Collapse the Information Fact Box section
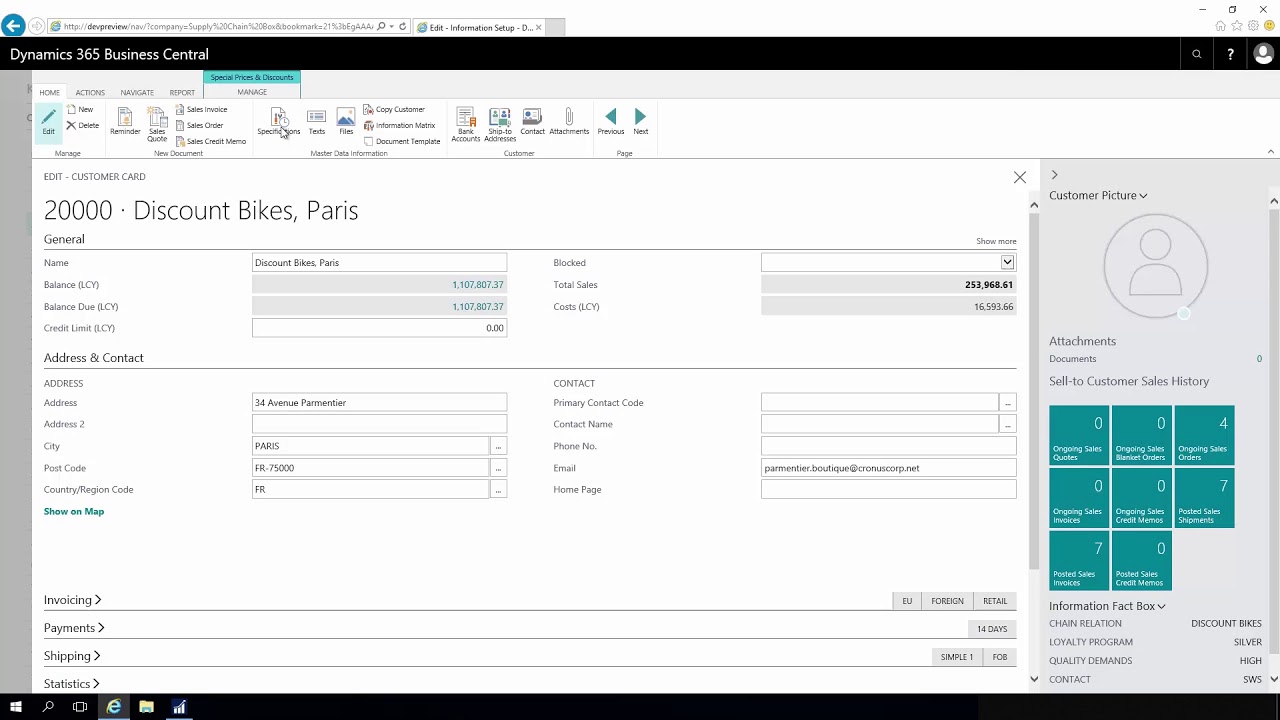Viewport: 1280px width, 720px height. [x=1107, y=606]
